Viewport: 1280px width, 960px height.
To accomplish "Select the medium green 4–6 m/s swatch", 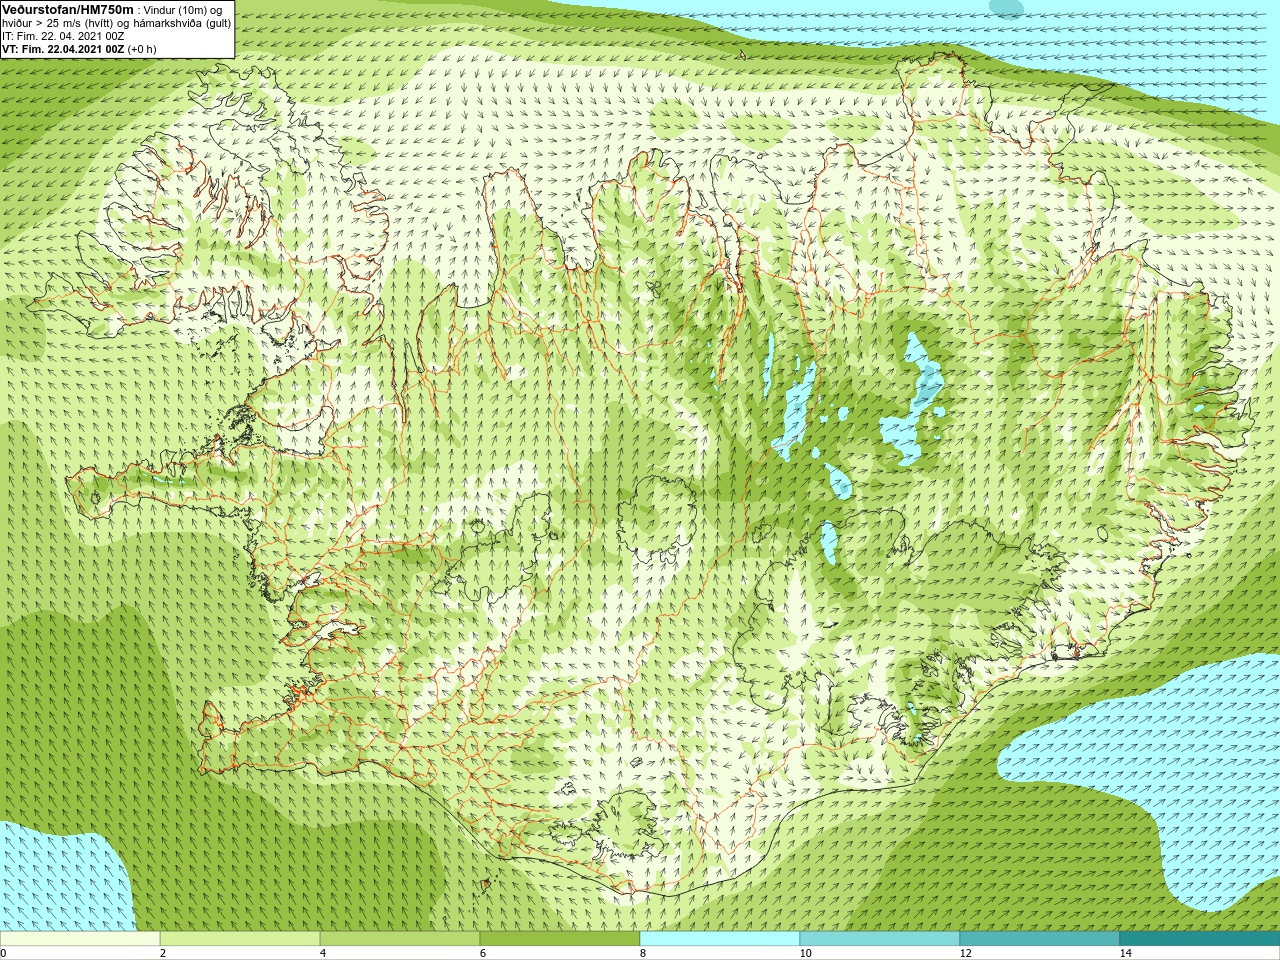I will (x=400, y=939).
